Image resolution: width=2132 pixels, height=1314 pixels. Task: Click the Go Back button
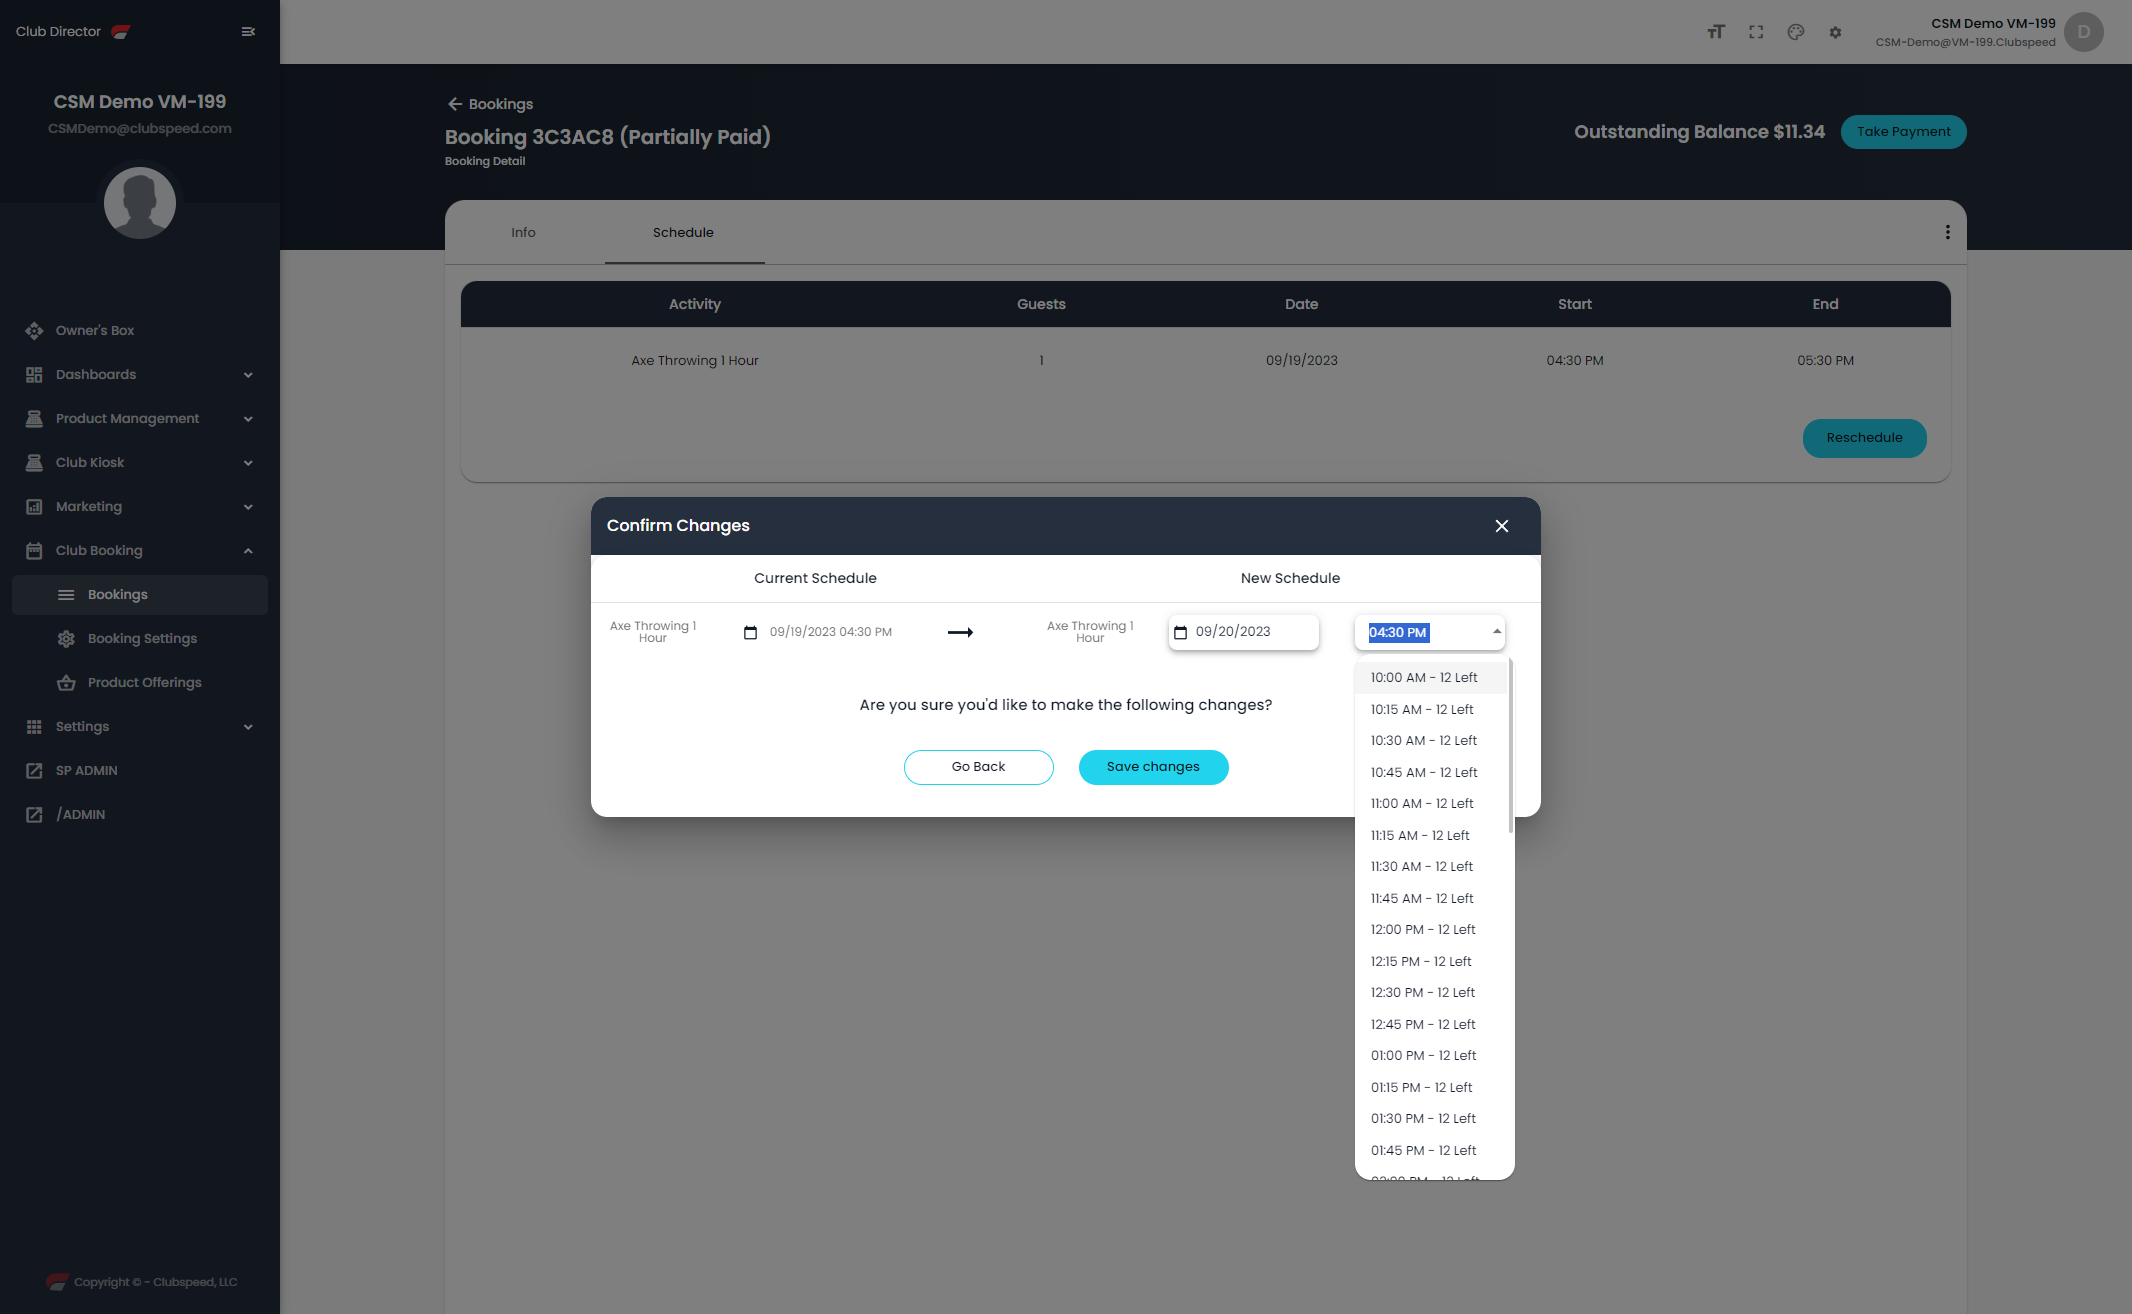(978, 767)
